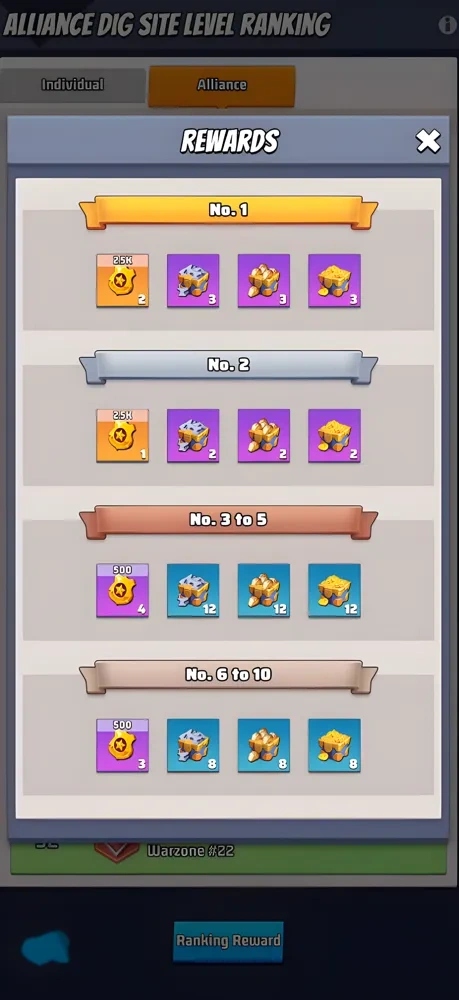Tap the 500 badge reward in No. 3 to 5

[122, 591]
